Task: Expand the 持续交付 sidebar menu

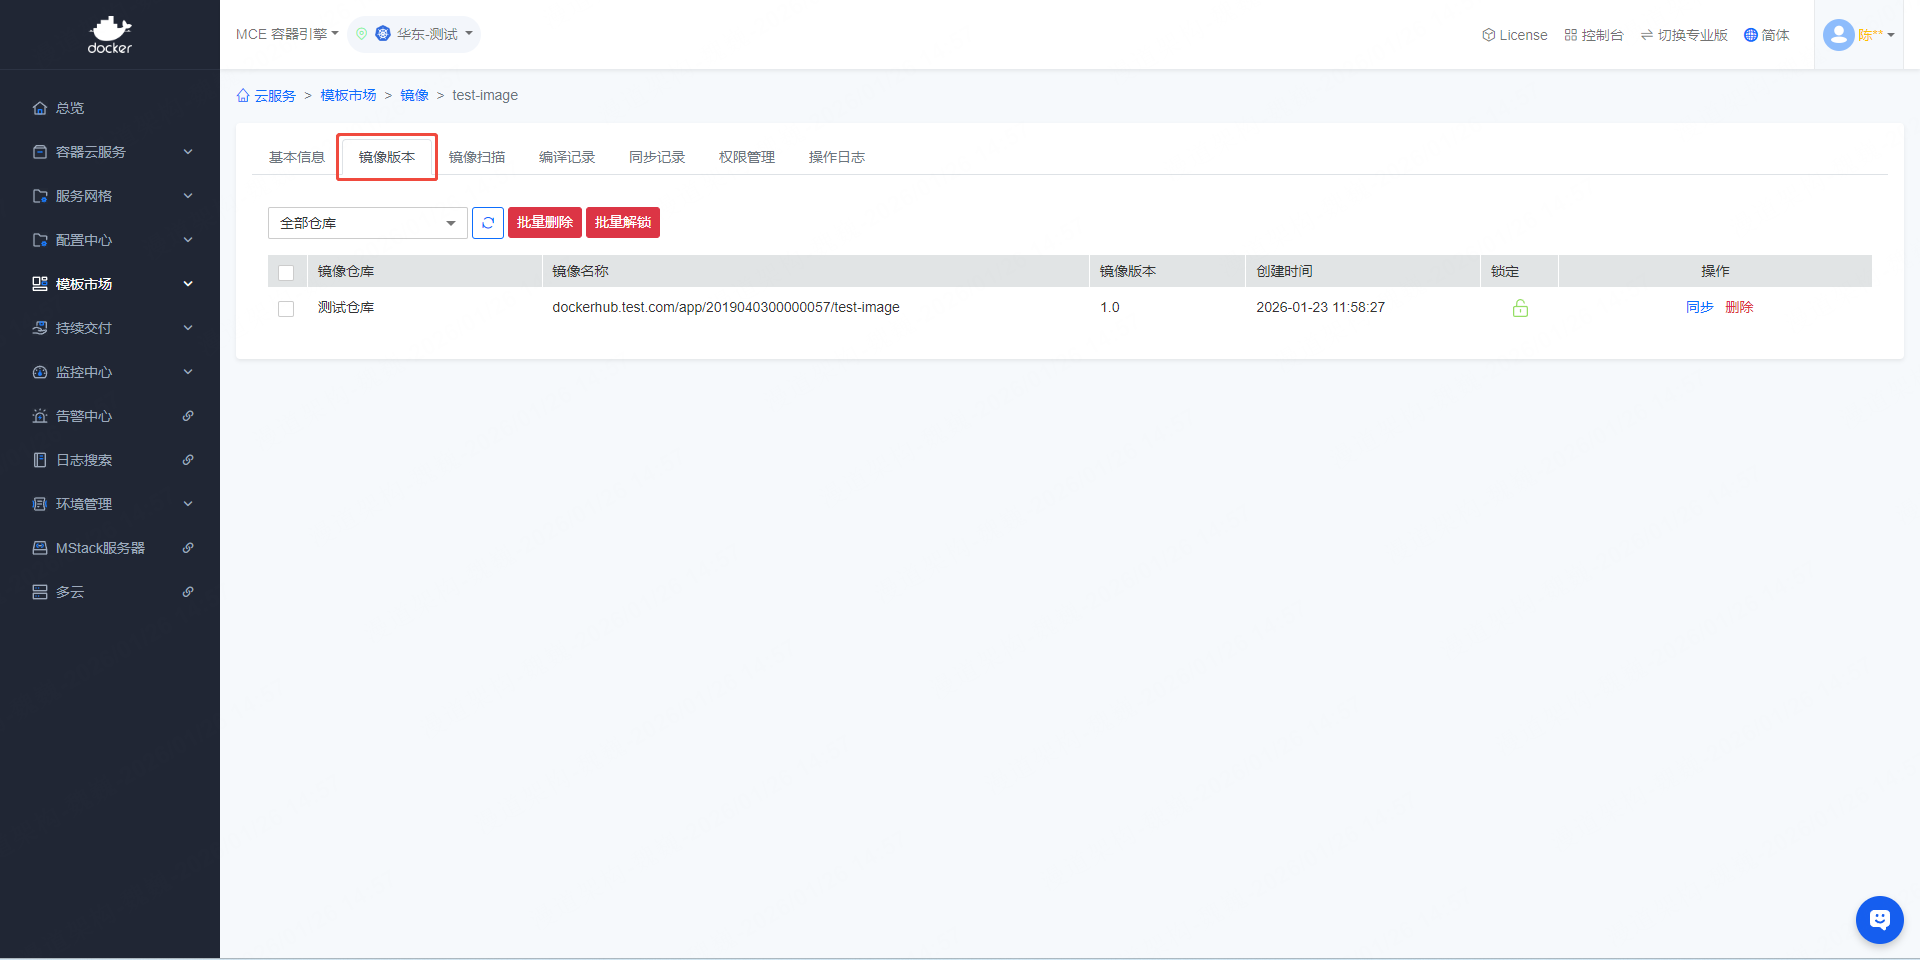Action: coord(110,328)
